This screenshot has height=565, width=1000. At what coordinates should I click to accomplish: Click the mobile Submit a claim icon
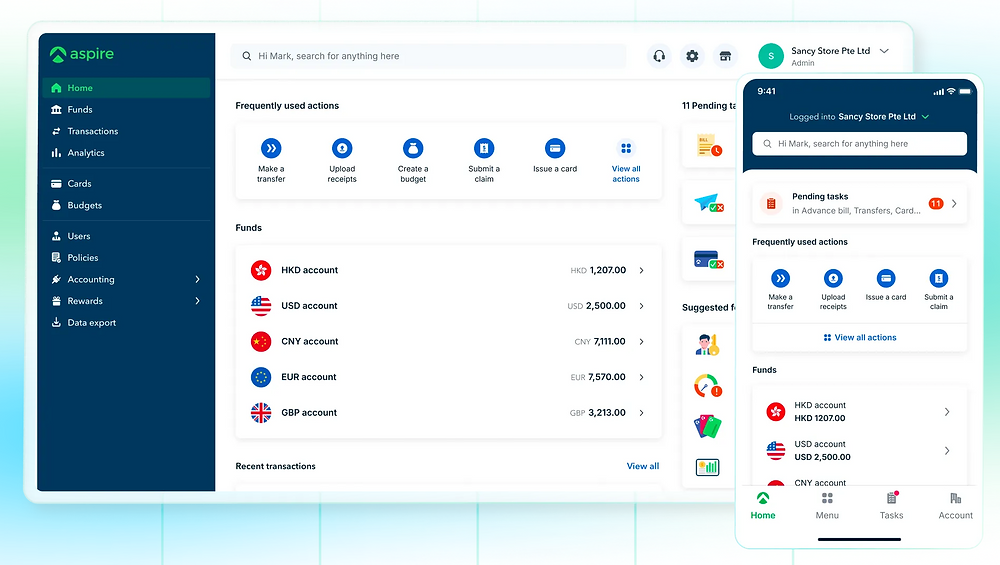point(939,279)
